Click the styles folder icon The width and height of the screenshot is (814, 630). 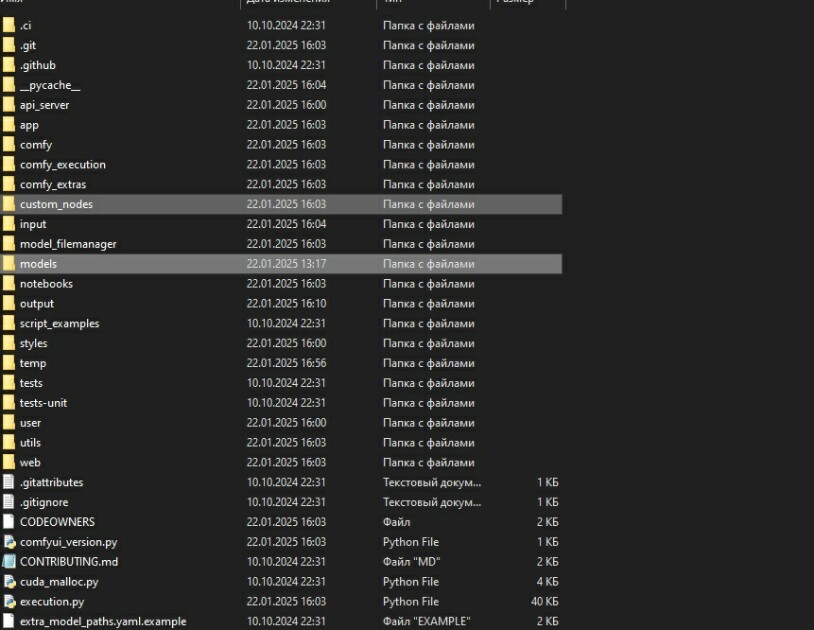pos(8,343)
